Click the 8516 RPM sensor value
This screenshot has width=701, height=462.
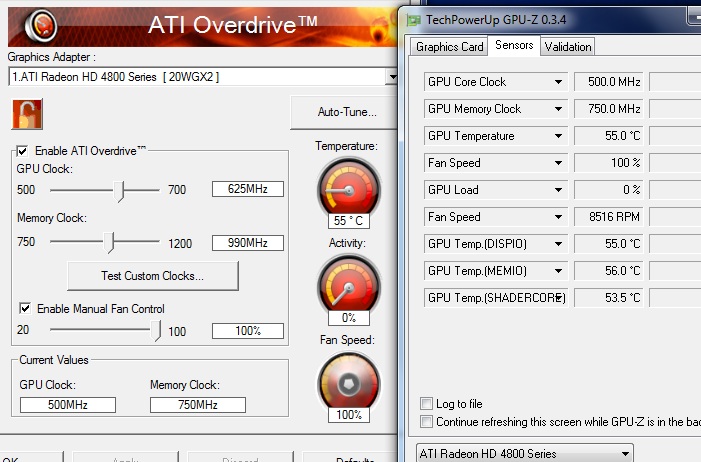click(609, 217)
